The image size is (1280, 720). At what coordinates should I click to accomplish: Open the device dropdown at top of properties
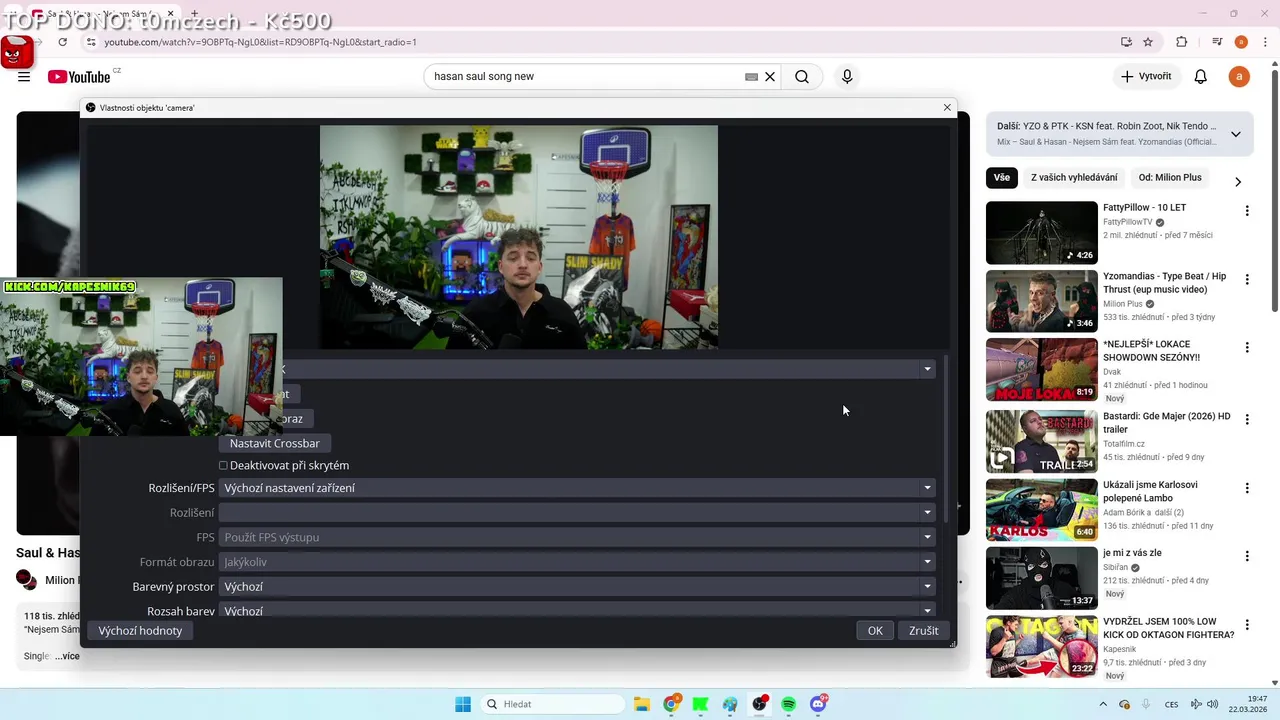pos(609,369)
